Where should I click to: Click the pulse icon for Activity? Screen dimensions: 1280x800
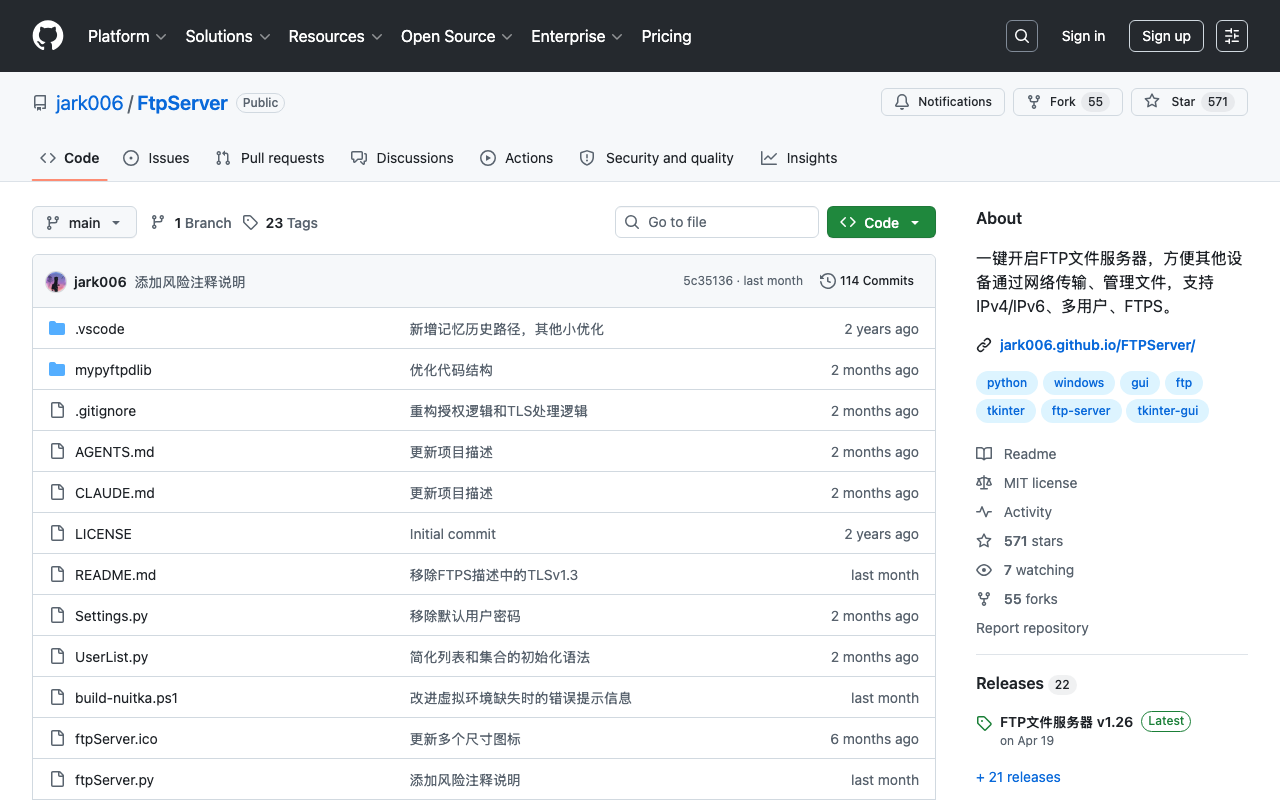click(x=984, y=512)
